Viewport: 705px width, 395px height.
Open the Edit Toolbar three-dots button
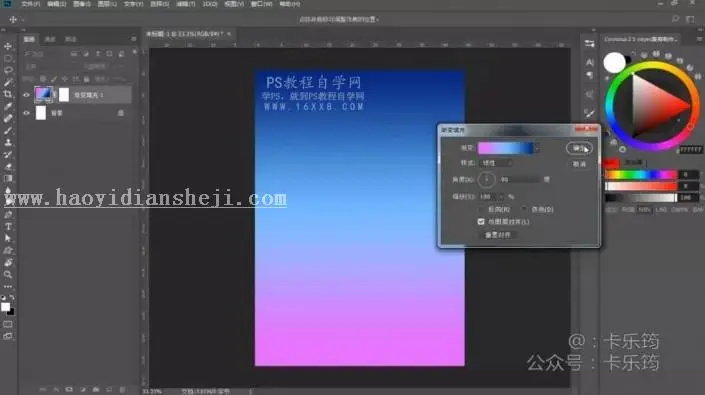pyautogui.click(x=8, y=286)
